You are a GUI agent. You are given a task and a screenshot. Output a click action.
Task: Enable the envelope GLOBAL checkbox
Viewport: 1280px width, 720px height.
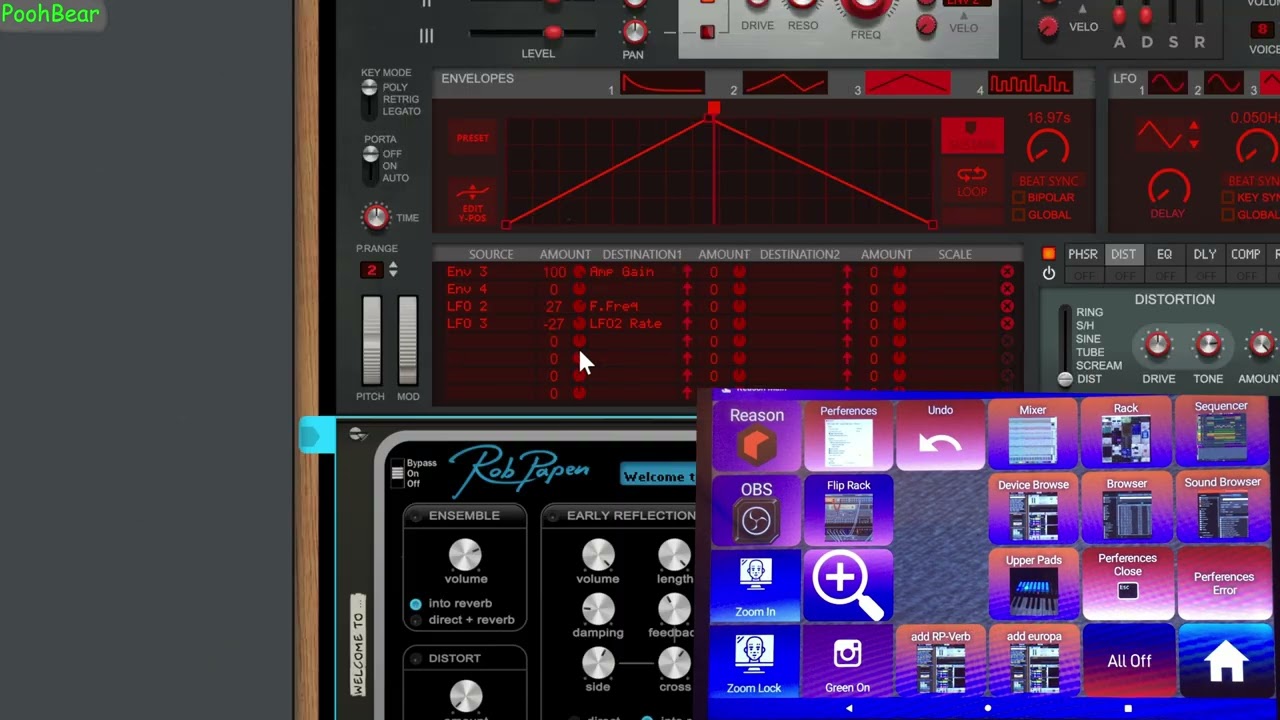click(1019, 215)
